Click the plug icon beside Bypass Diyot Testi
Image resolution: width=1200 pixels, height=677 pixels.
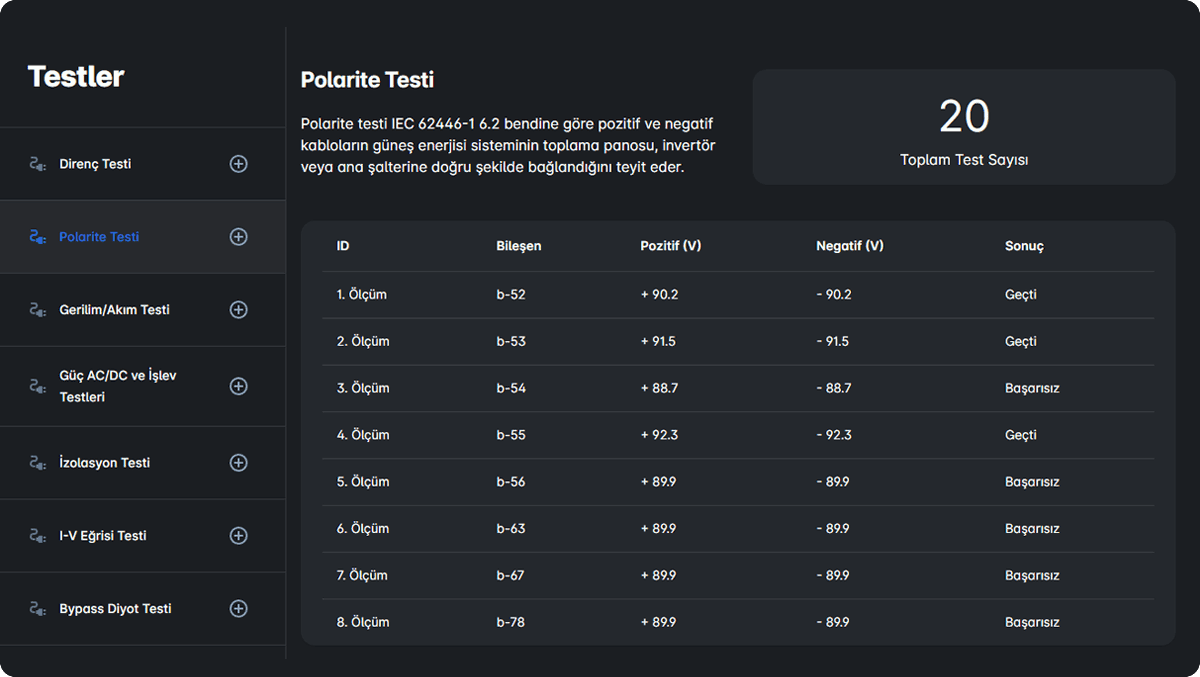(x=38, y=609)
